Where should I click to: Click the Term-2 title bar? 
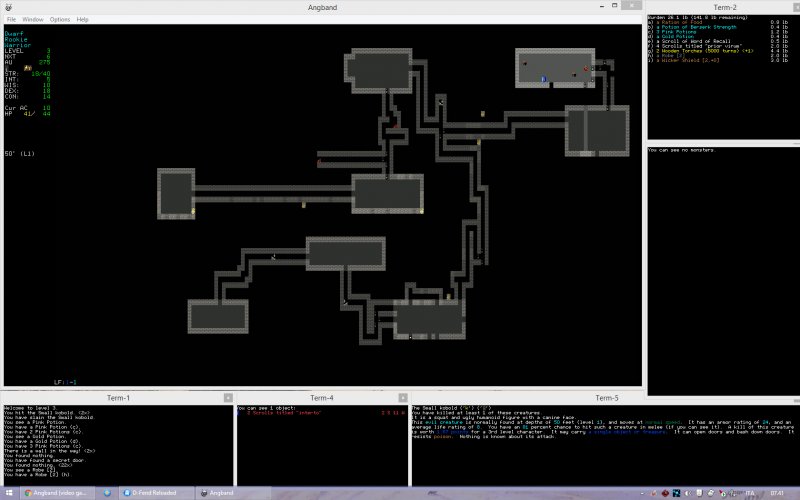pyautogui.click(x=724, y=7)
